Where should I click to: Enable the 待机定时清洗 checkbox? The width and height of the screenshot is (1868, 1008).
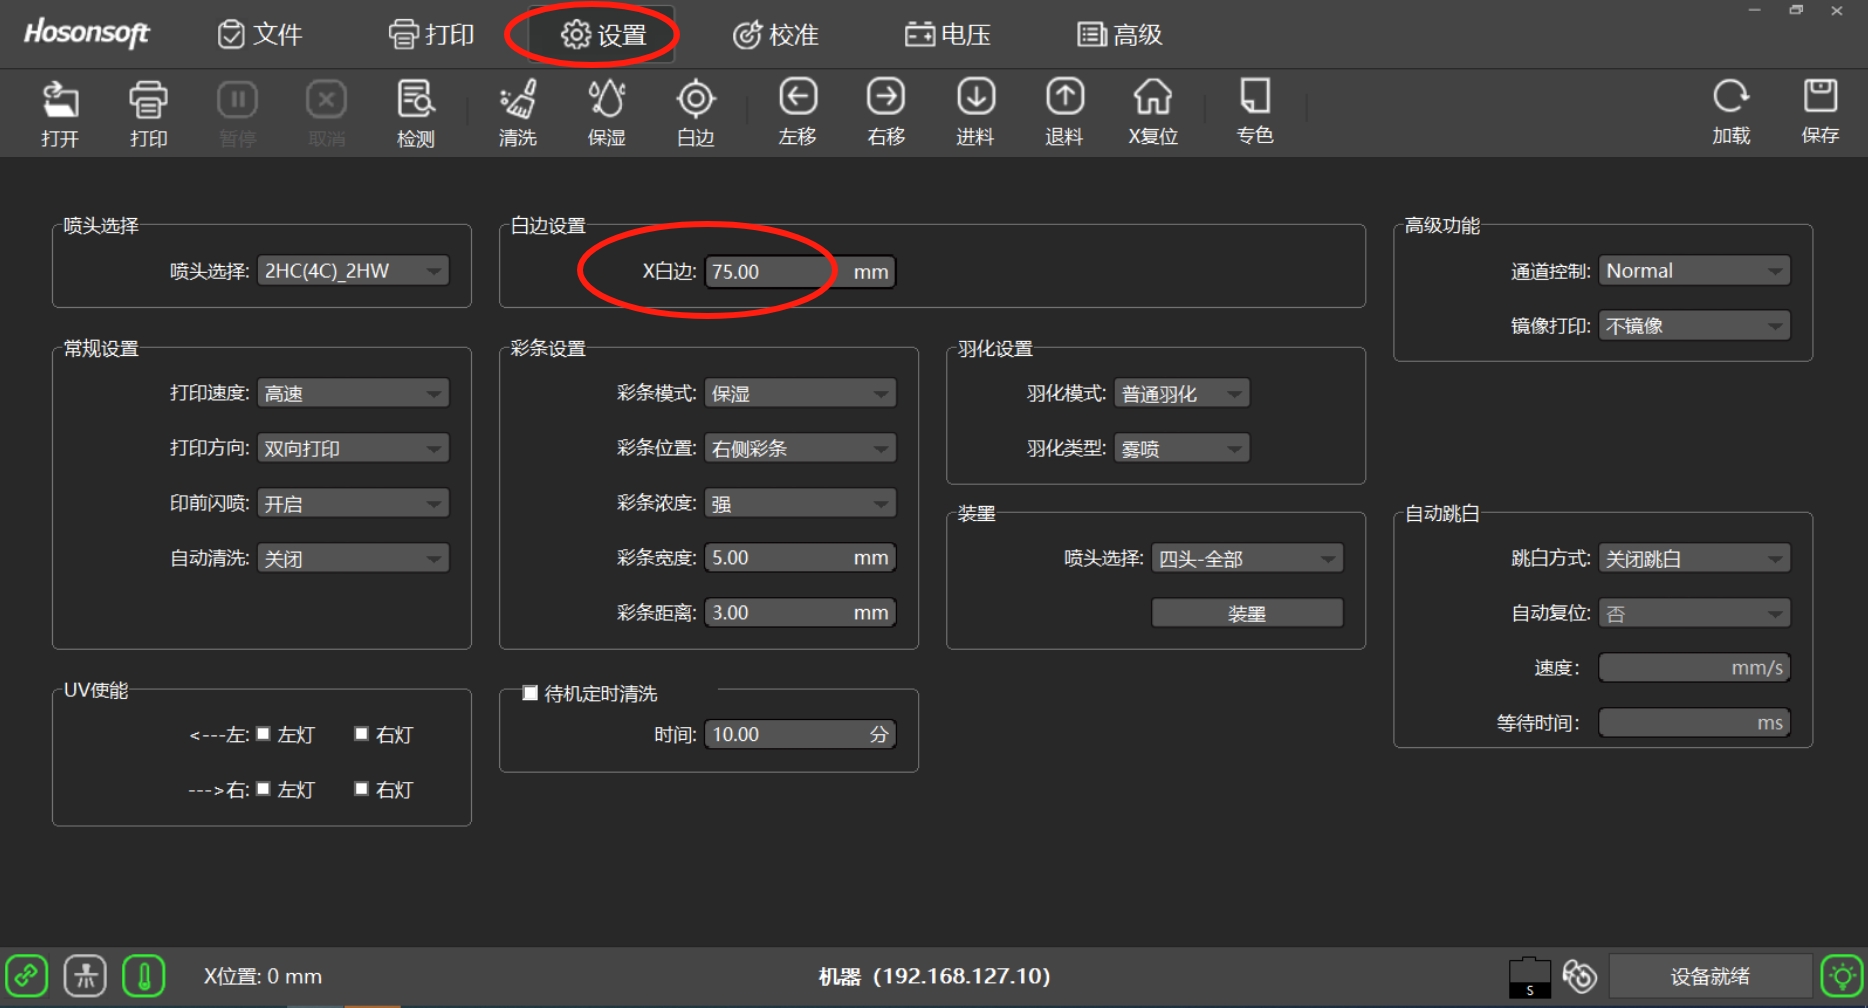click(531, 693)
